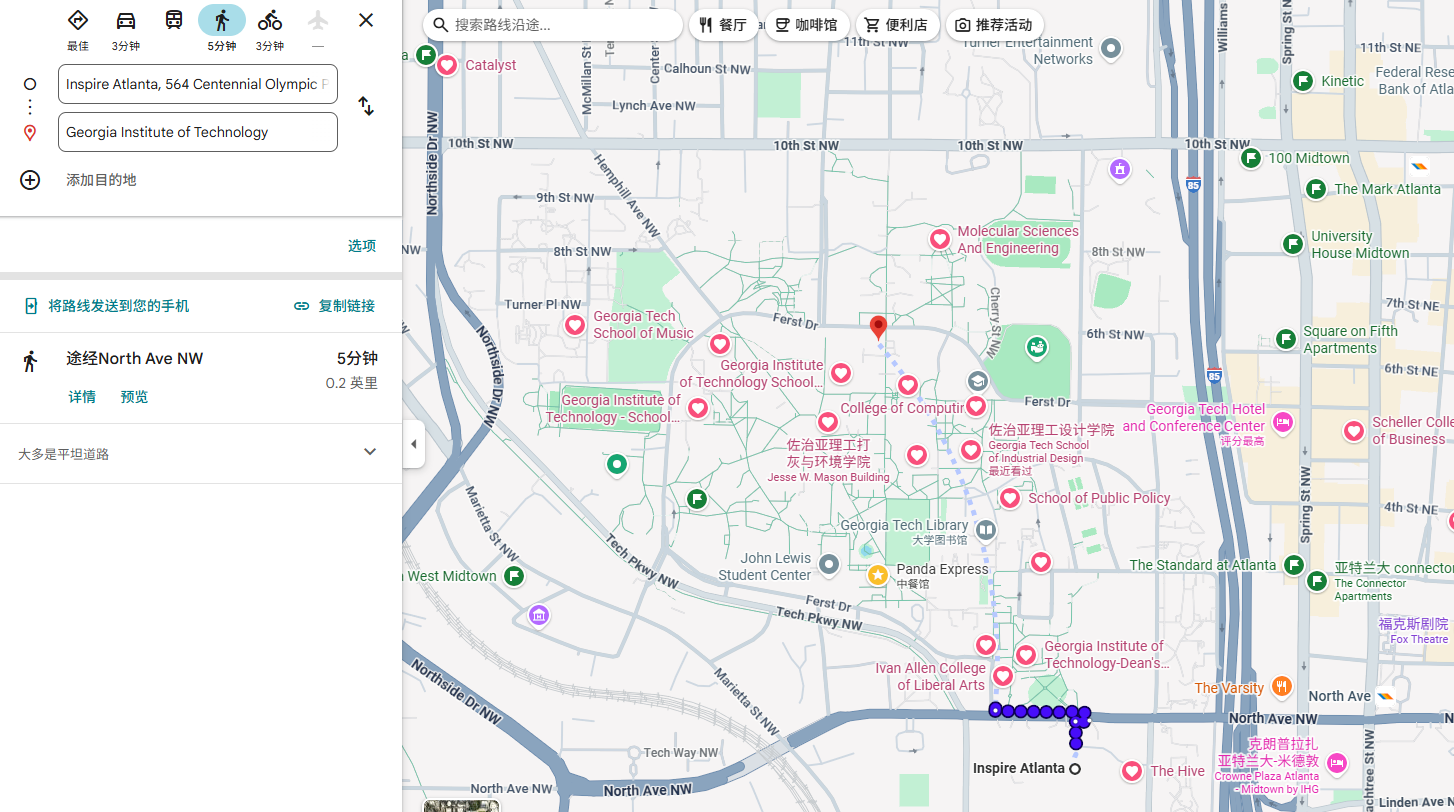This screenshot has height=812, width=1454.
Task: Click the add destination plus icon
Action: click(x=30, y=180)
